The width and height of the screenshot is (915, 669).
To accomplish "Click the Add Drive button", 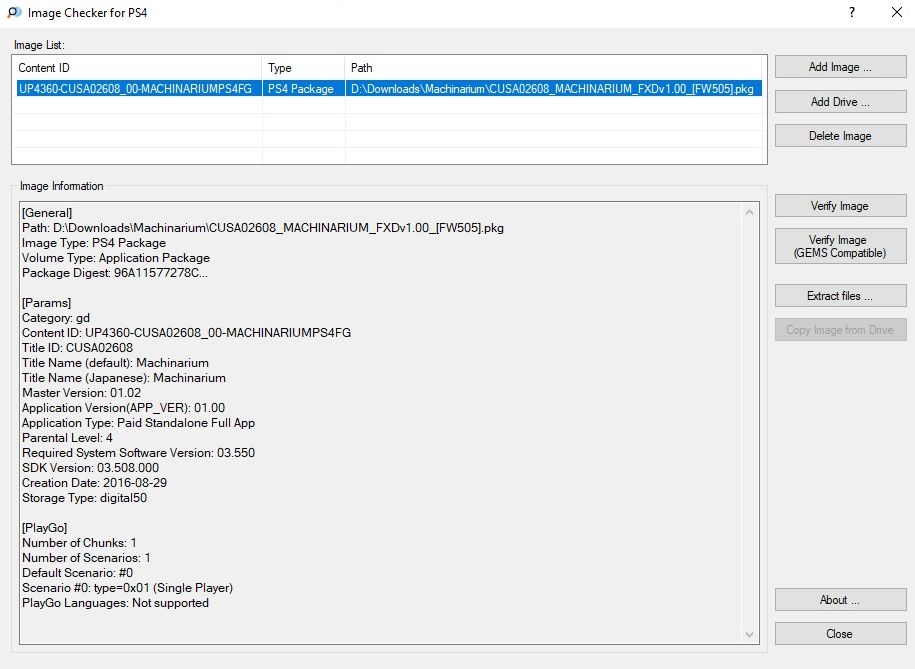I will click(x=840, y=102).
